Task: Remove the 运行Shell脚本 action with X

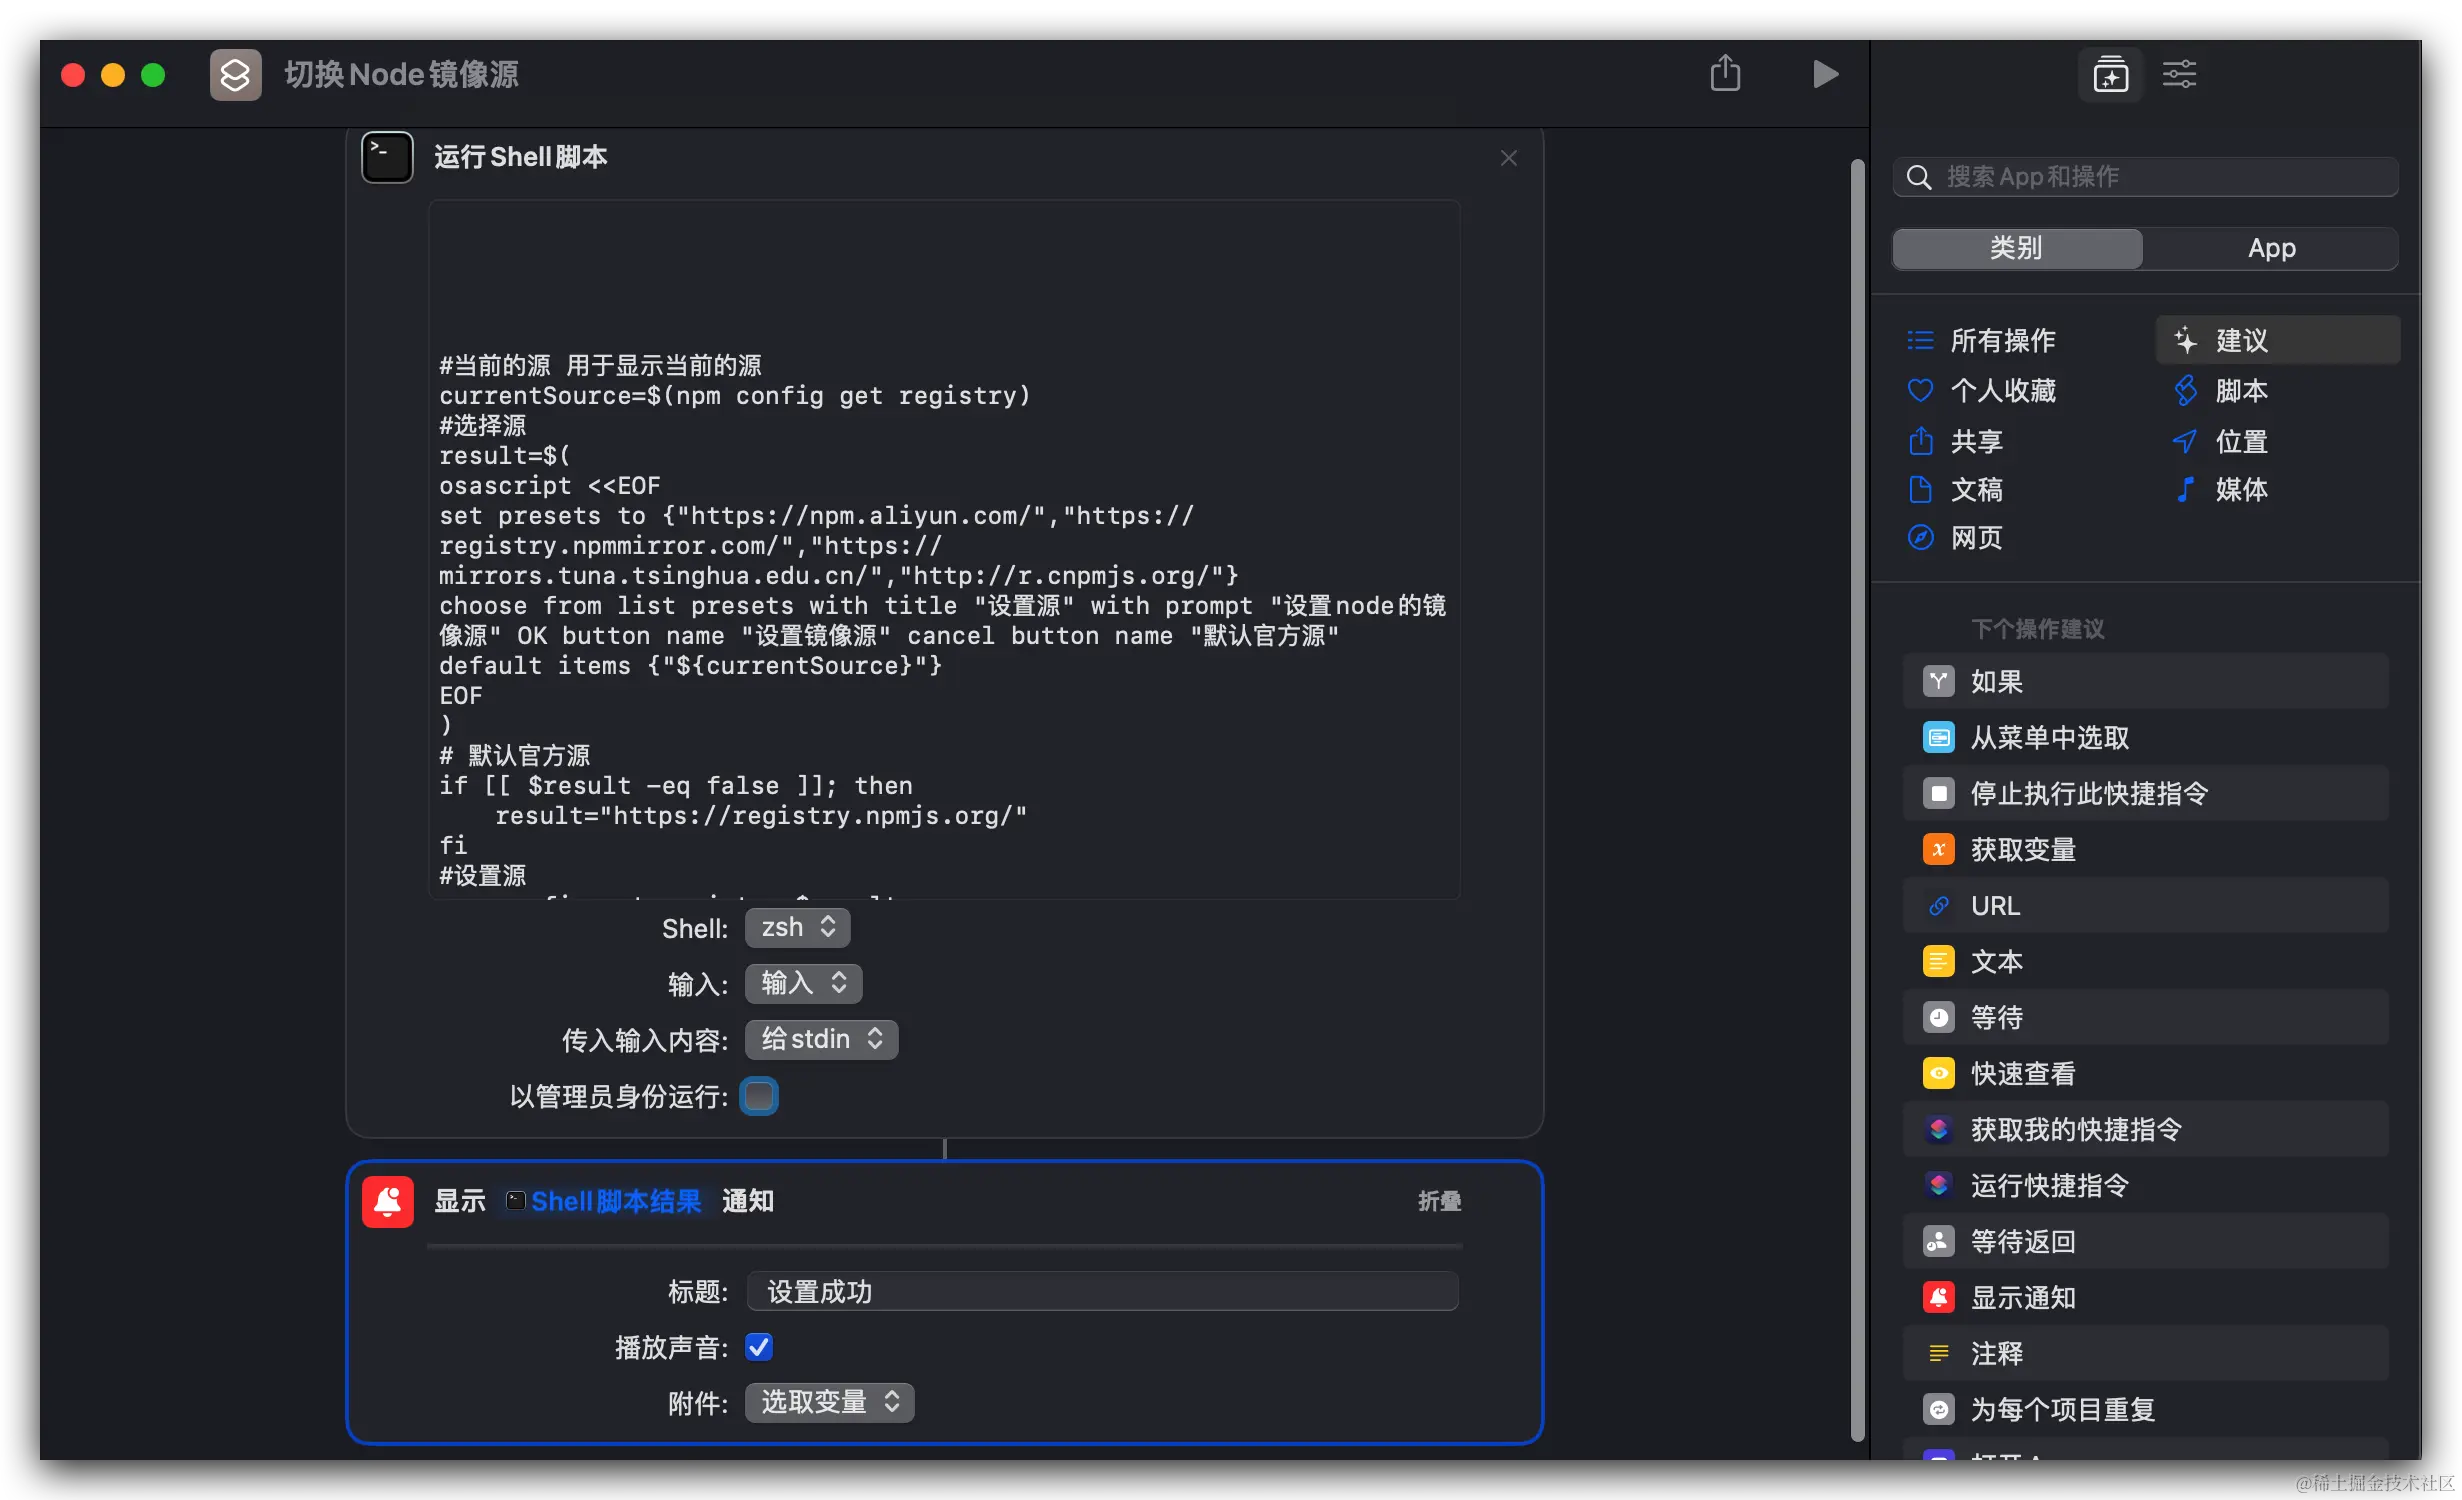Action: point(1509,158)
